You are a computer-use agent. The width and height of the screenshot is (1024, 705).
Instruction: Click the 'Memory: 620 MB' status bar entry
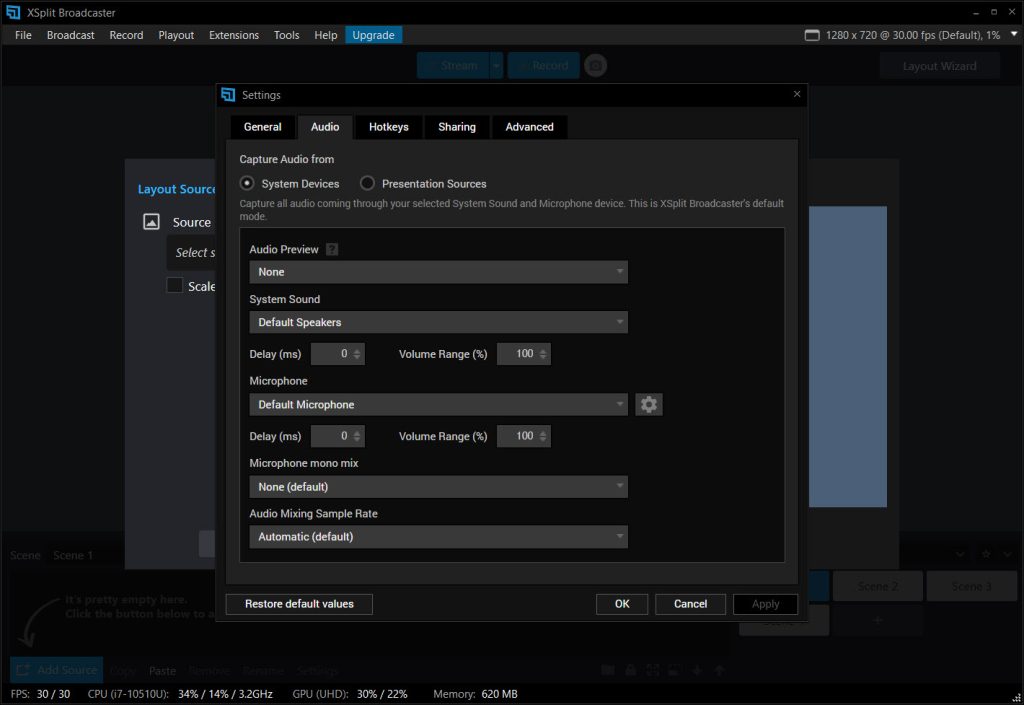coord(475,694)
